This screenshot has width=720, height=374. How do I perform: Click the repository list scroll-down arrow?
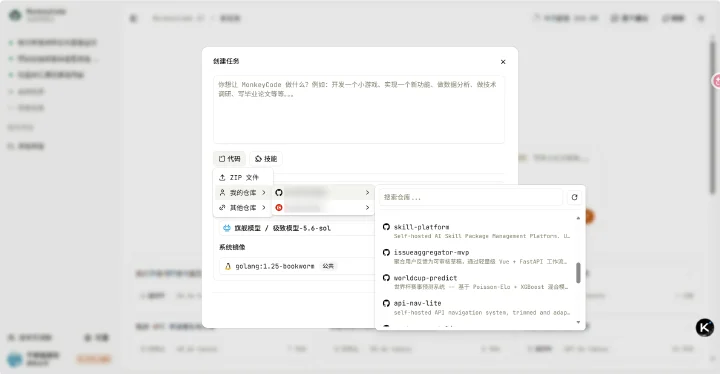[578, 322]
